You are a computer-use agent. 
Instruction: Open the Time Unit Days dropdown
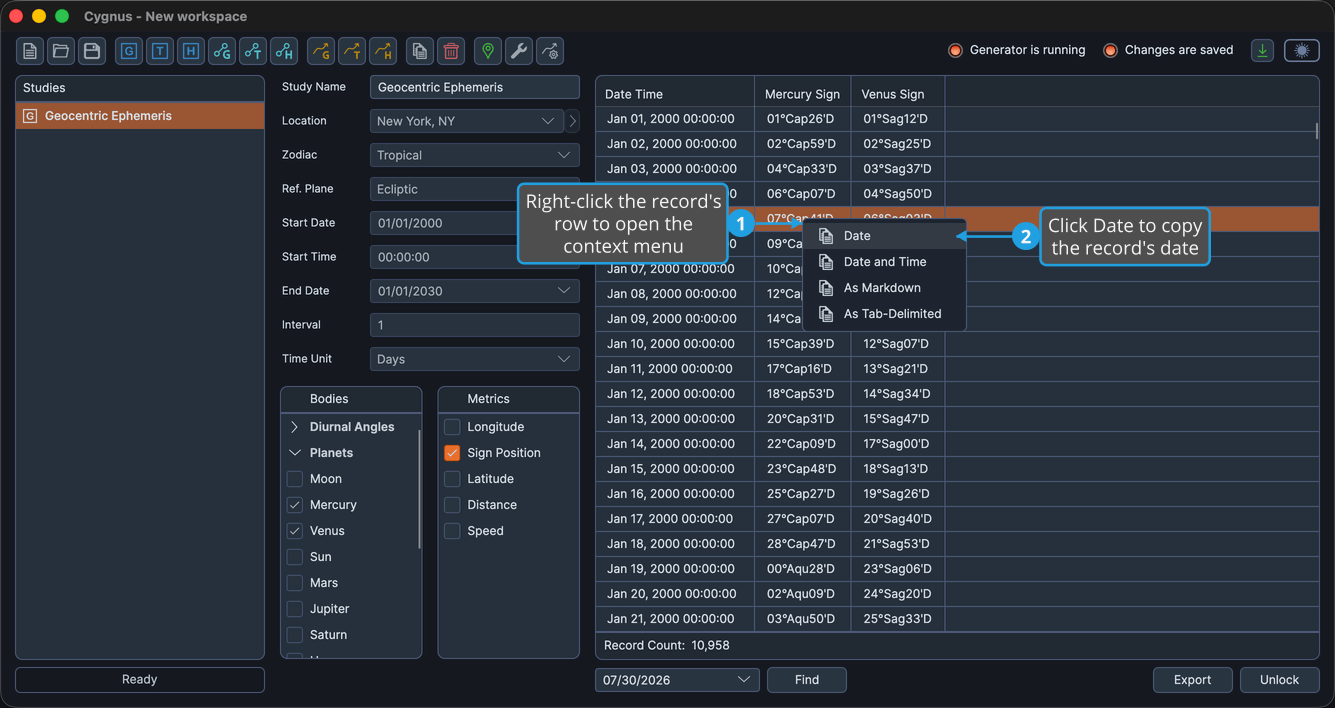[x=475, y=359]
